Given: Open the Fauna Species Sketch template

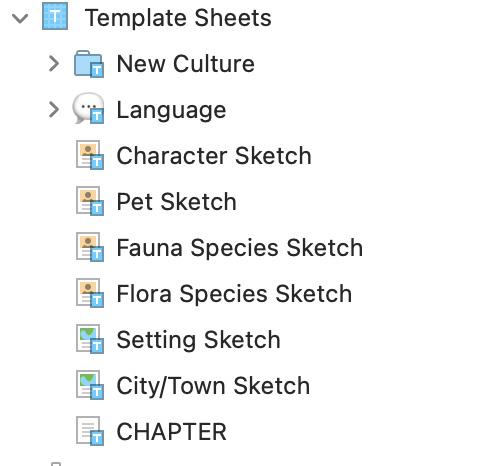Looking at the screenshot, I should 240,248.
